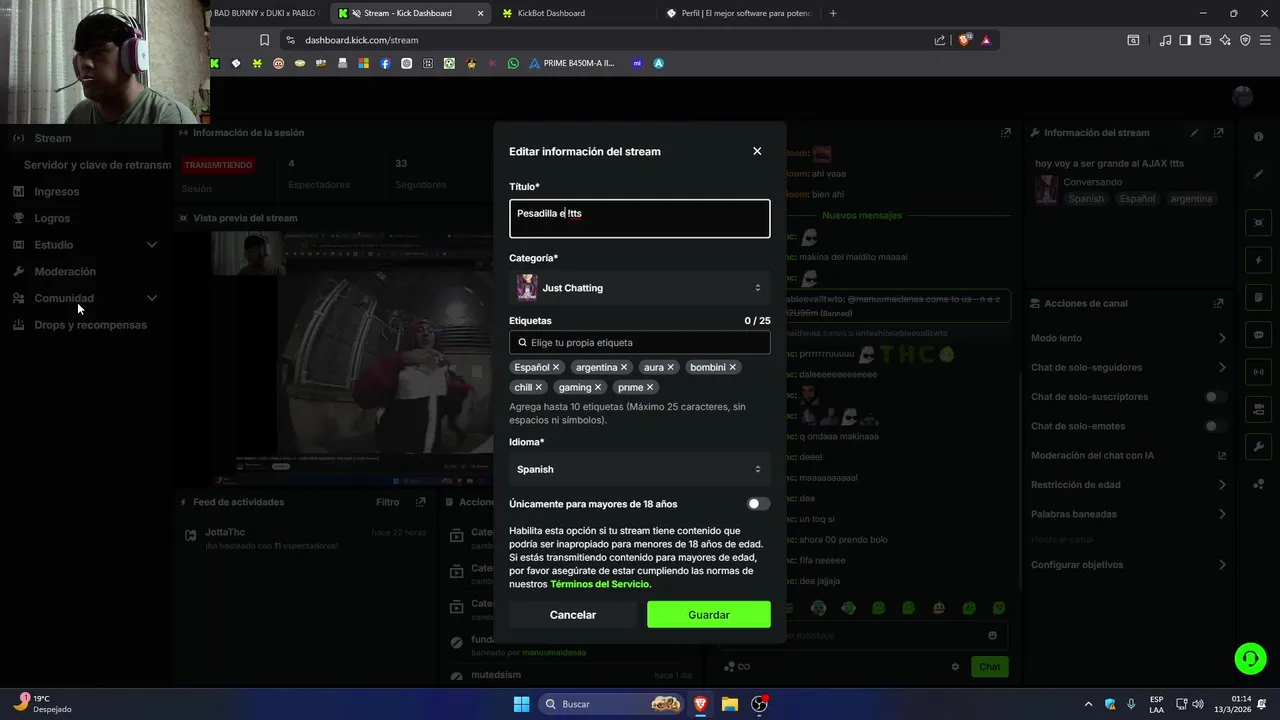Image resolution: width=1280 pixels, height=720 pixels.
Task: Open the PRIME B450M-A bookmark
Action: pos(571,63)
